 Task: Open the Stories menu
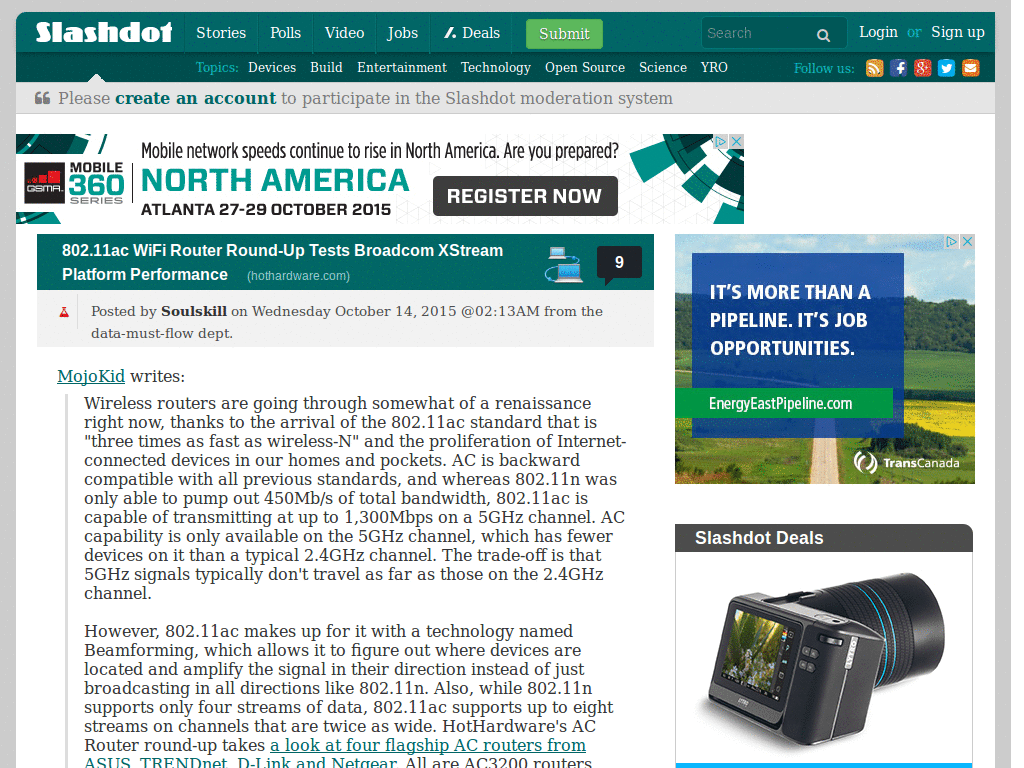(x=221, y=32)
